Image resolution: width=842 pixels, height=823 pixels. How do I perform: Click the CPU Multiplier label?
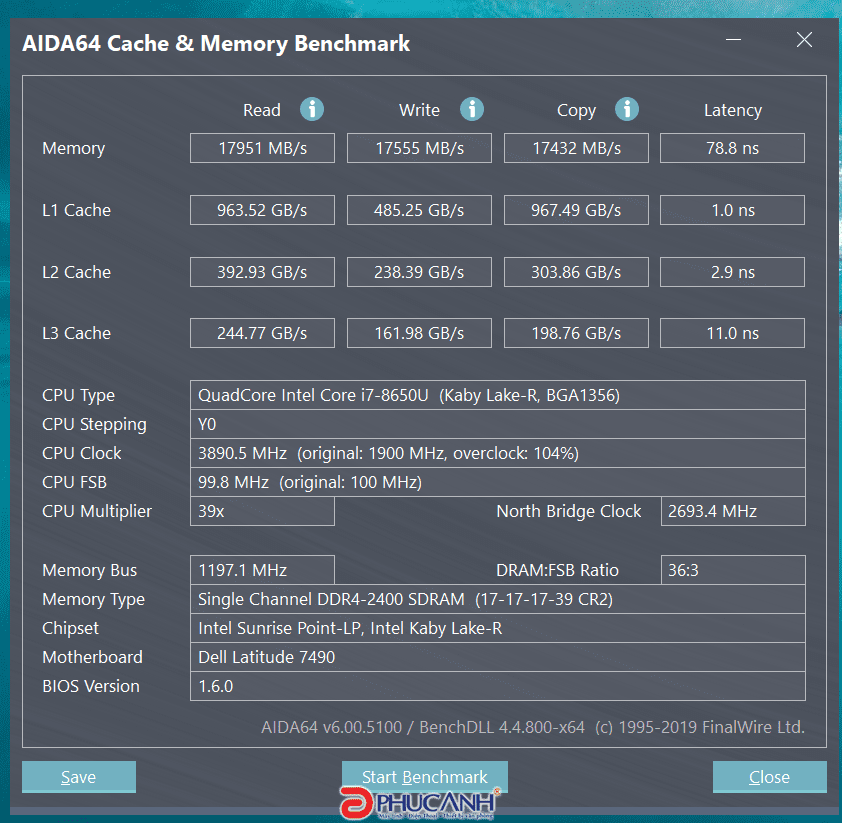[x=97, y=512]
